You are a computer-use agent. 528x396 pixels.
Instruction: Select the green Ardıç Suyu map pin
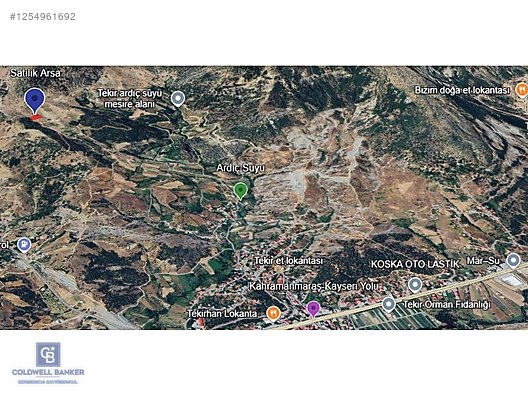pyautogui.click(x=240, y=191)
